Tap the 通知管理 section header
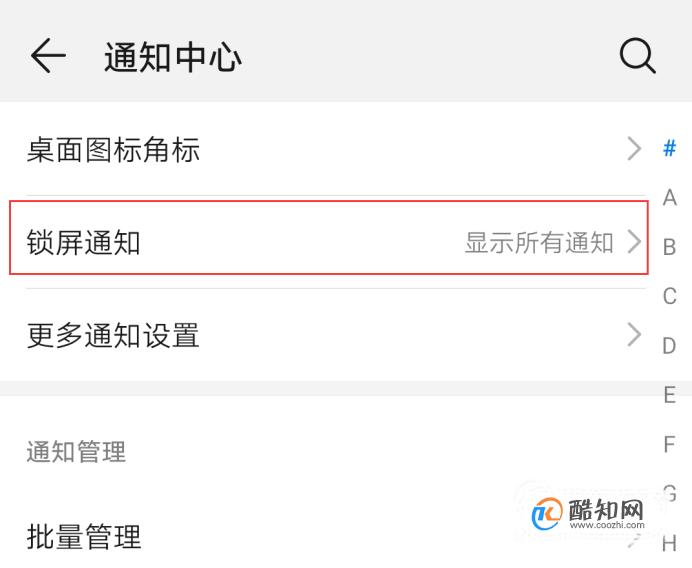Image resolution: width=692 pixels, height=568 pixels. click(76, 451)
